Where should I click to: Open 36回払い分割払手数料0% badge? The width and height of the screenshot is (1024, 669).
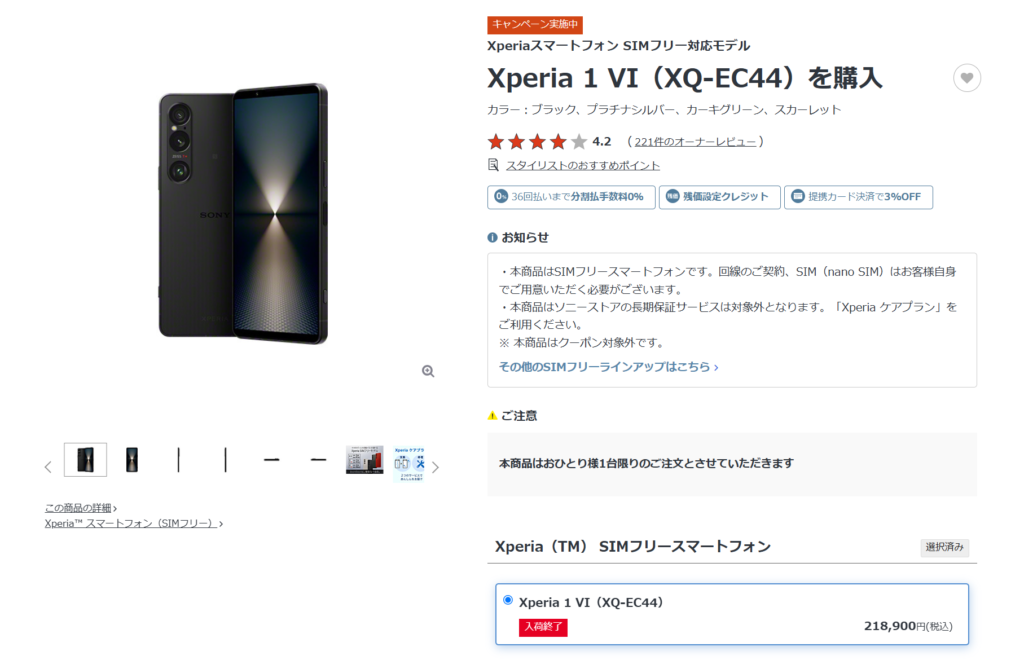pyautogui.click(x=571, y=197)
